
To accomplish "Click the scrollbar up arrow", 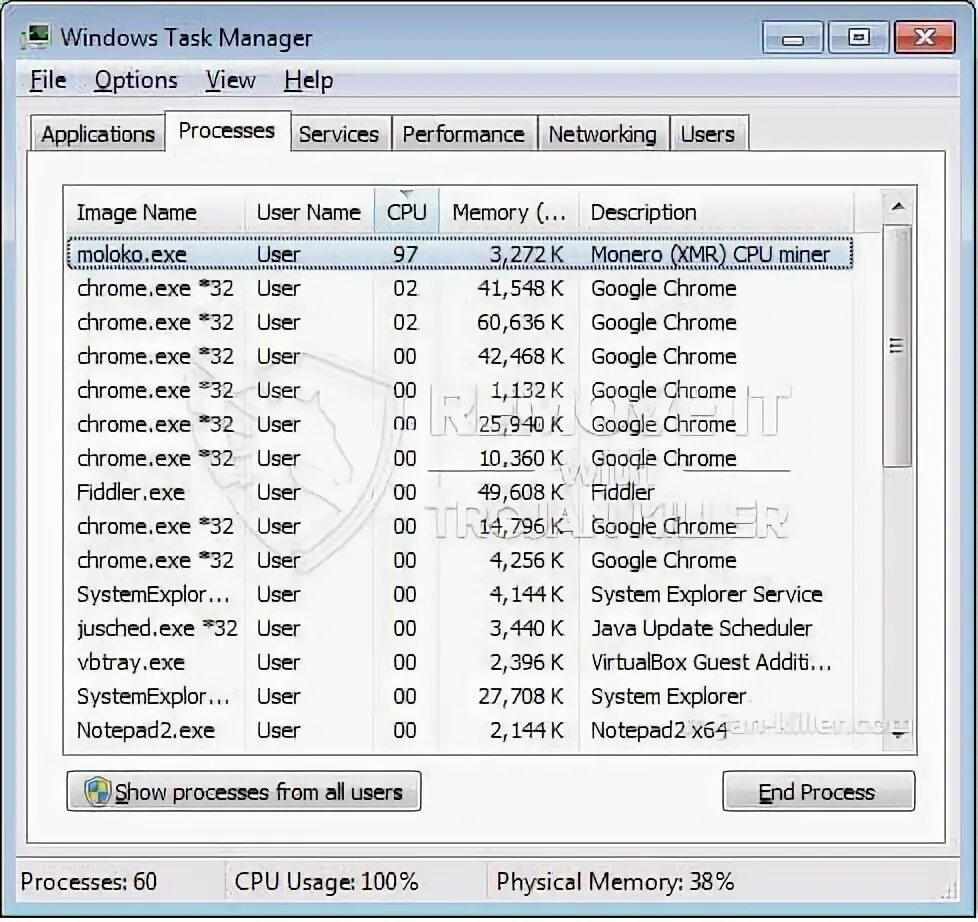I will [x=898, y=206].
